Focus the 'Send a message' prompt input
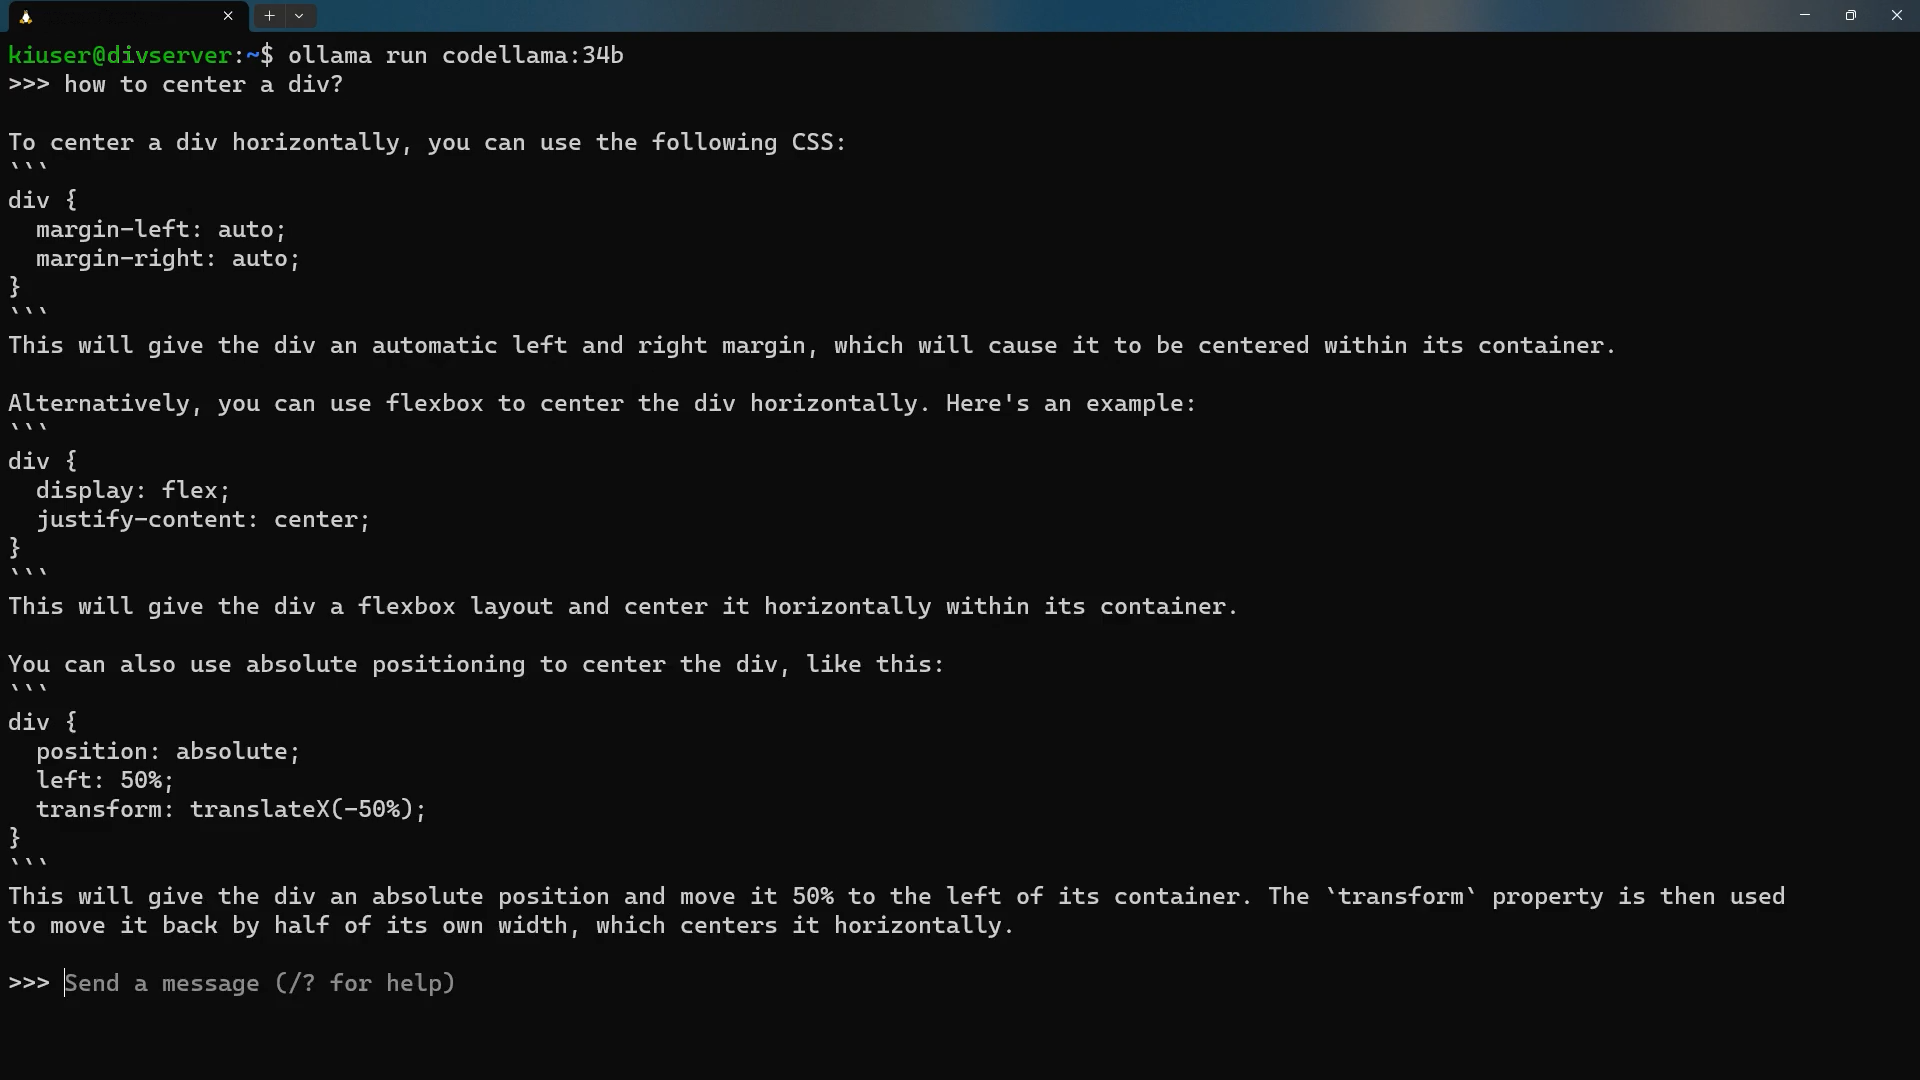The height and width of the screenshot is (1080, 1920). [x=260, y=983]
